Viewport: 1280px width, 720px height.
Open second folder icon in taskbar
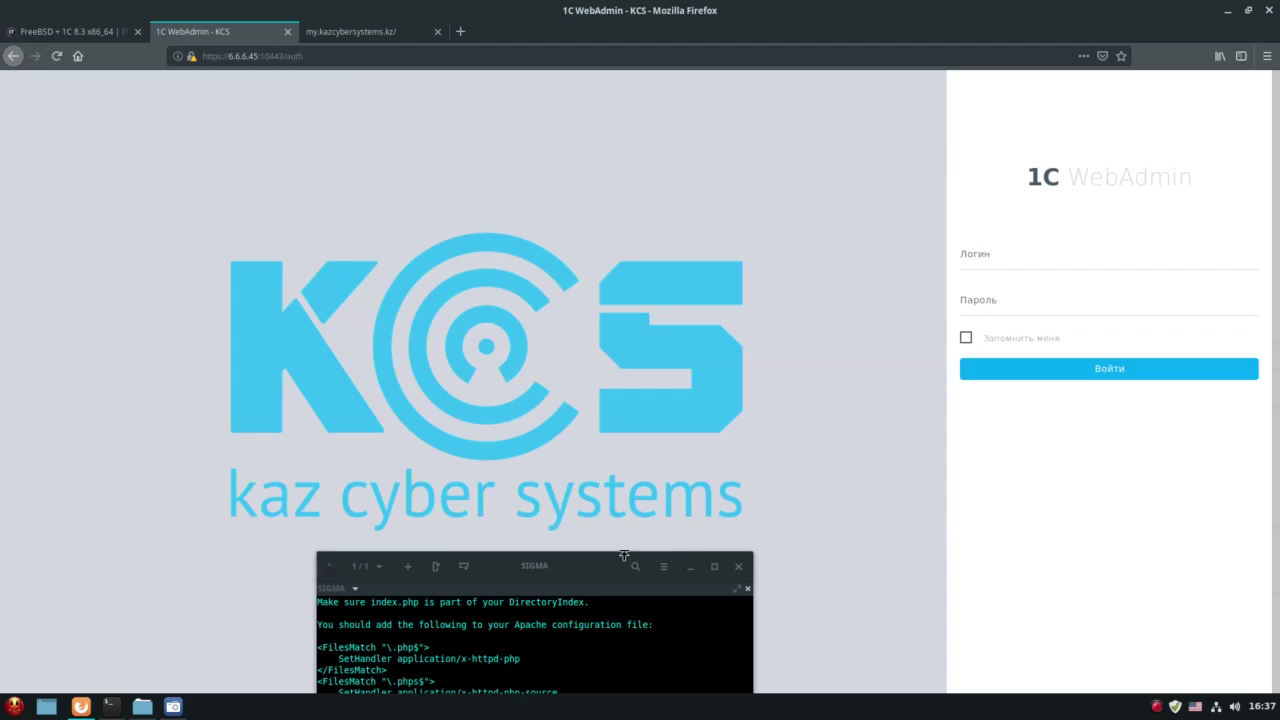tap(143, 706)
